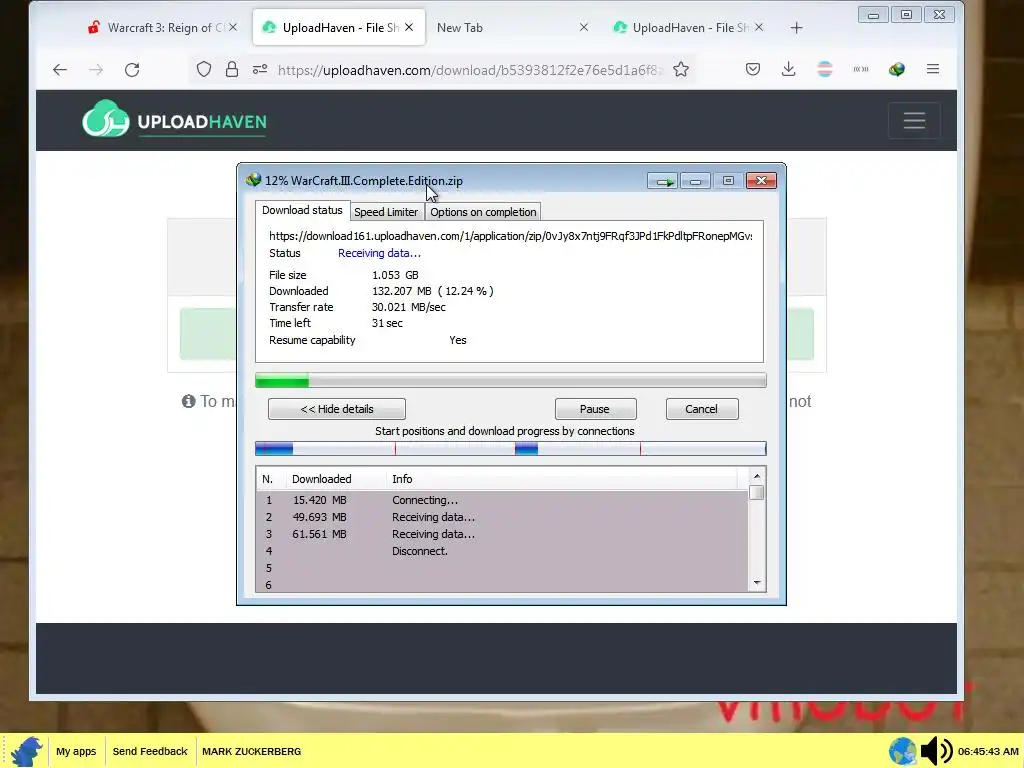
Task: Click the IDM dialog title bar icon
Action: [x=253, y=180]
